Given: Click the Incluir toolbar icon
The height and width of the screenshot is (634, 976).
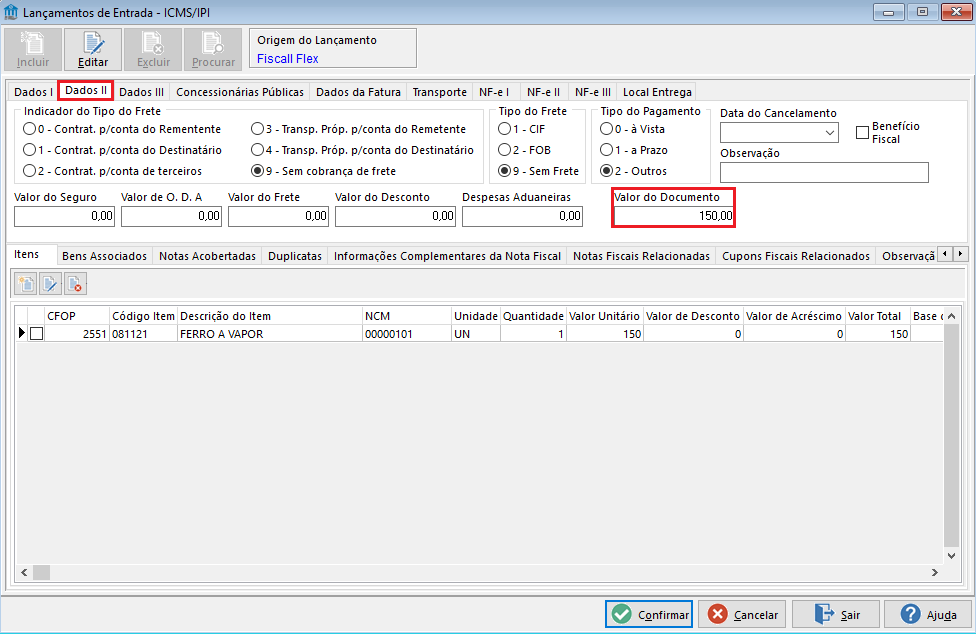Looking at the screenshot, I should (x=33, y=49).
